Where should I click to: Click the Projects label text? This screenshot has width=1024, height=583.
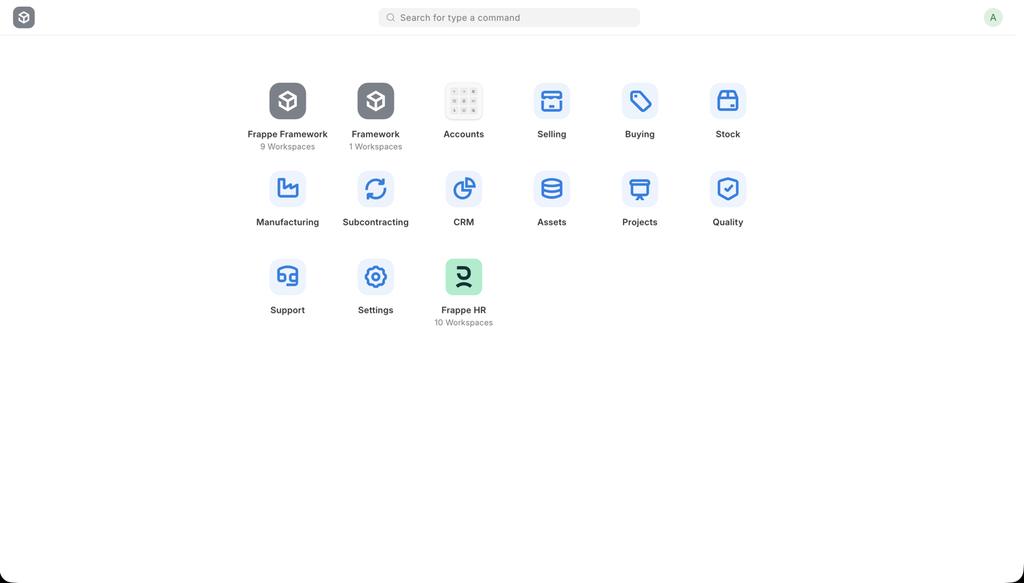click(640, 222)
